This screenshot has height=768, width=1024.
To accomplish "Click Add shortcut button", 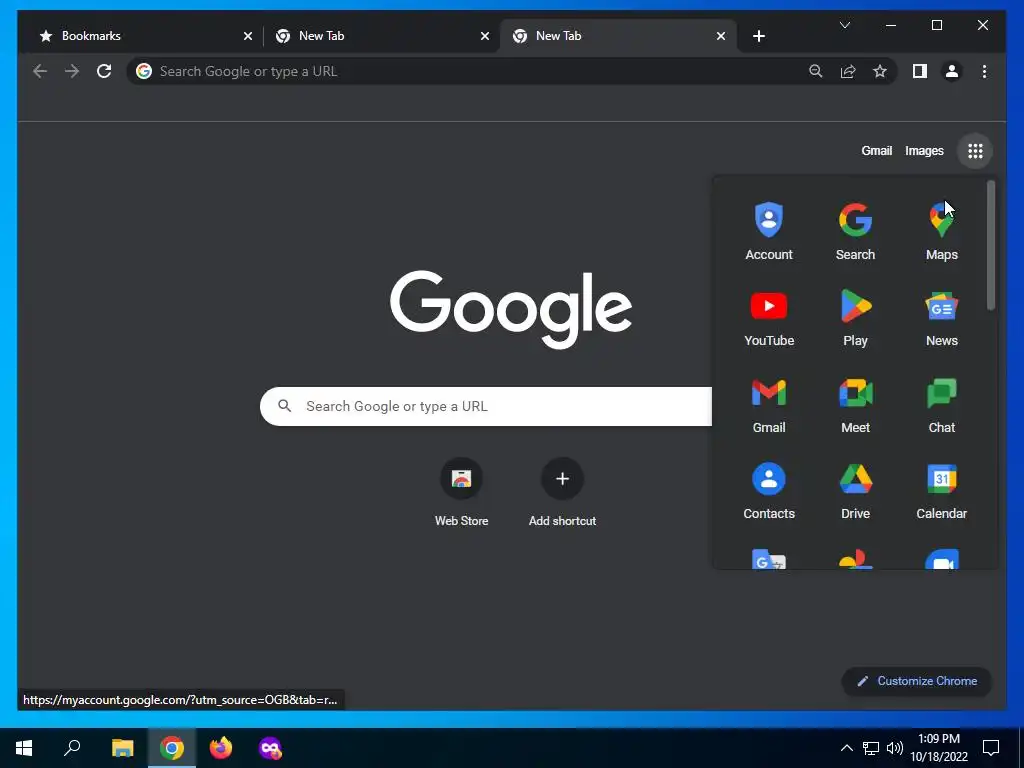I will point(562,492).
